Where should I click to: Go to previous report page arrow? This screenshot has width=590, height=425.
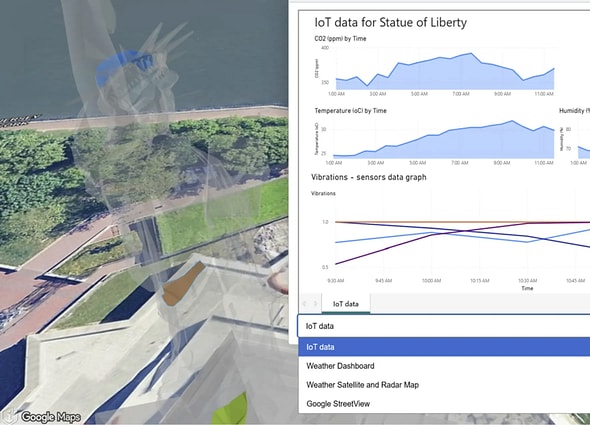tap(305, 304)
